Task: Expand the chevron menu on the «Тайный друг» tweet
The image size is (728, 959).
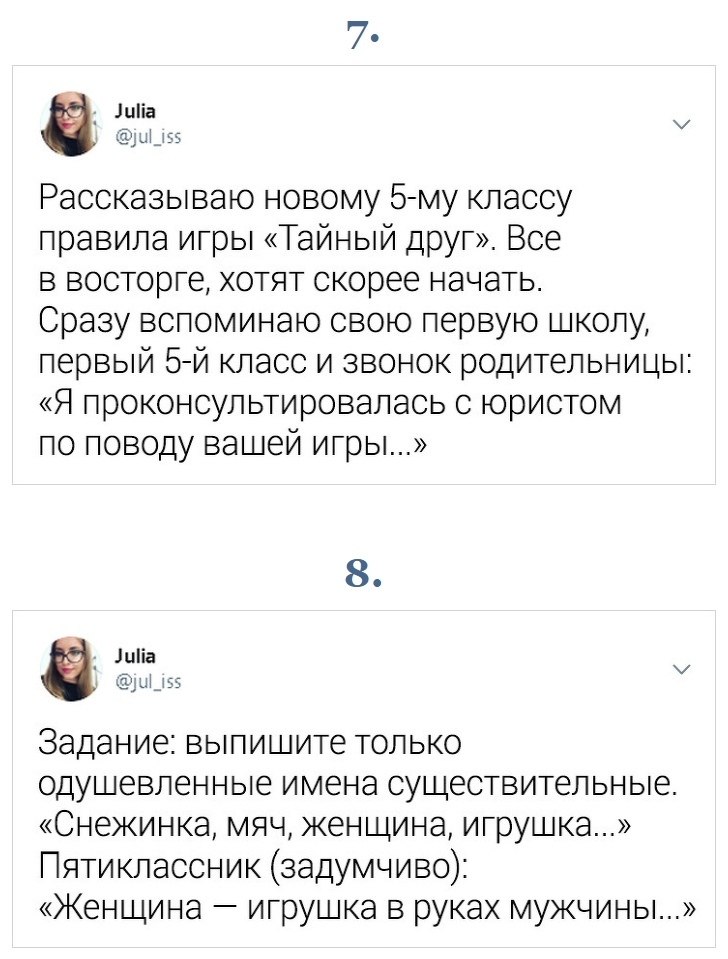Action: click(x=682, y=125)
